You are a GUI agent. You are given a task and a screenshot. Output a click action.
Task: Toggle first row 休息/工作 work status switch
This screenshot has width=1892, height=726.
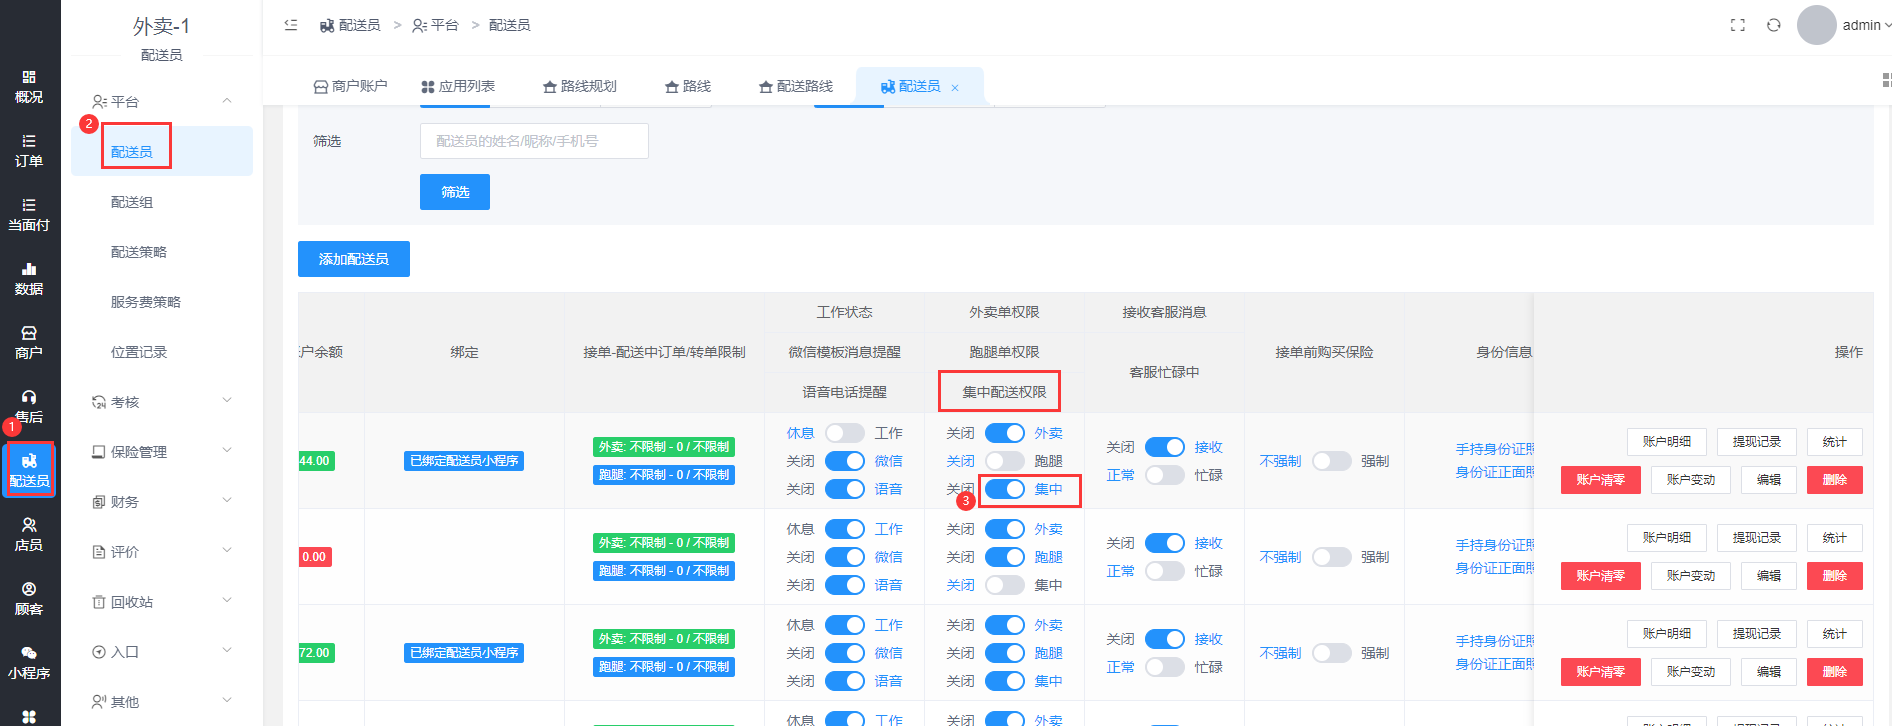coord(844,433)
